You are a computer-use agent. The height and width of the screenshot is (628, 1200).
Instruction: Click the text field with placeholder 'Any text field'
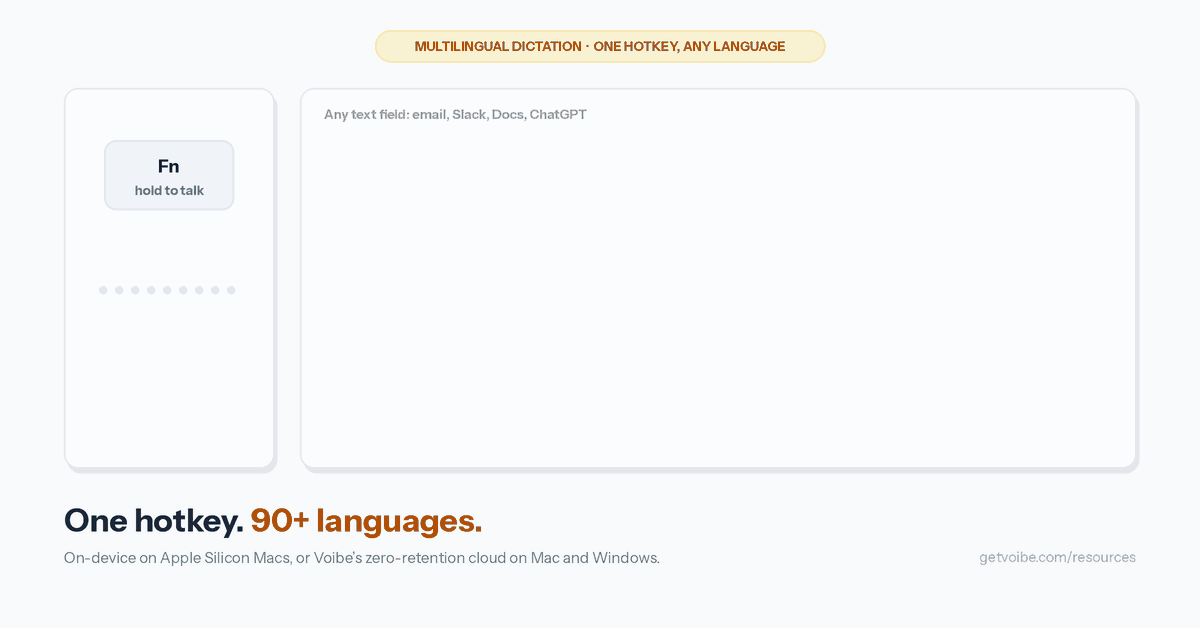pos(718,278)
